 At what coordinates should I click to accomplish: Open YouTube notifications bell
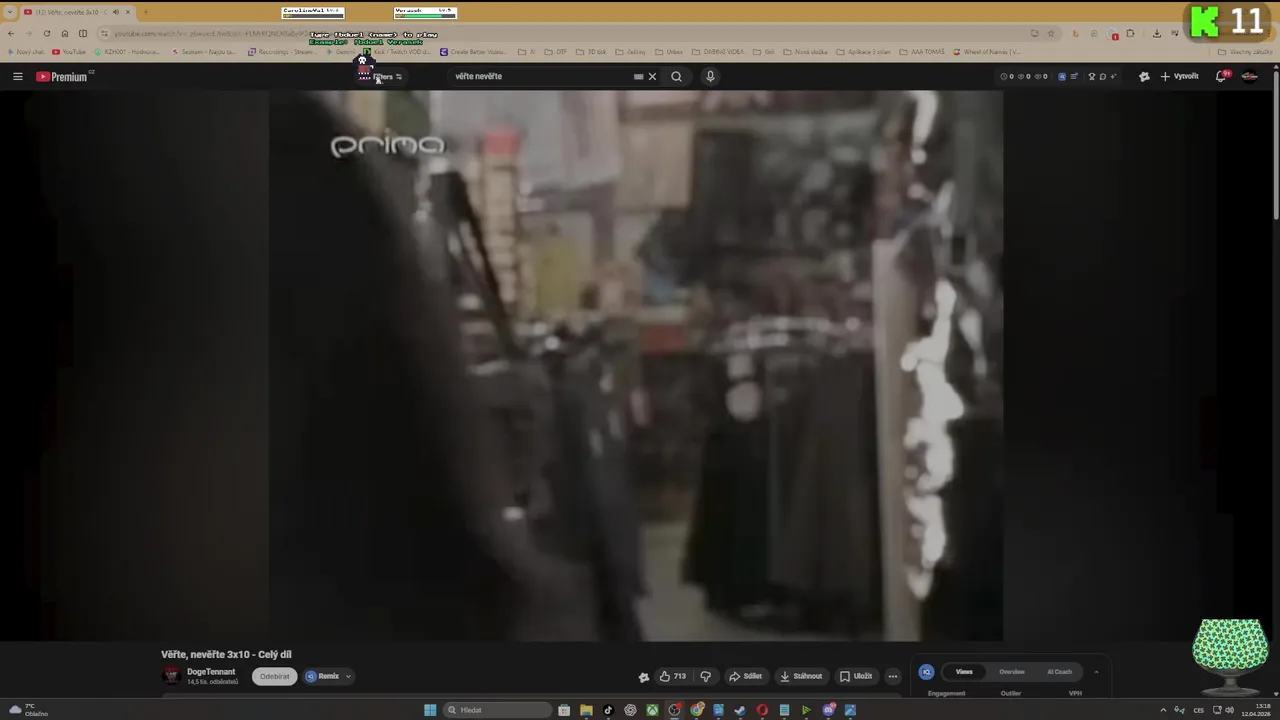(1221, 76)
